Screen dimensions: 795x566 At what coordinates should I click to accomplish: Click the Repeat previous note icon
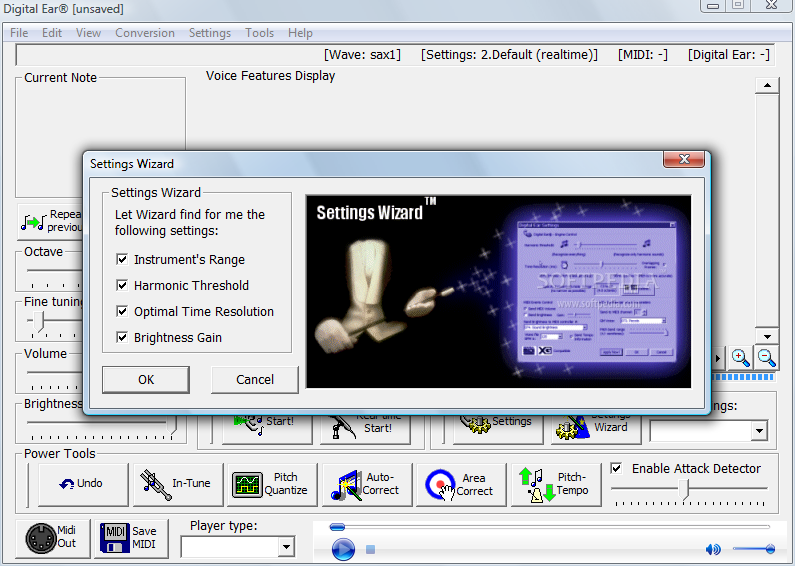pos(33,222)
